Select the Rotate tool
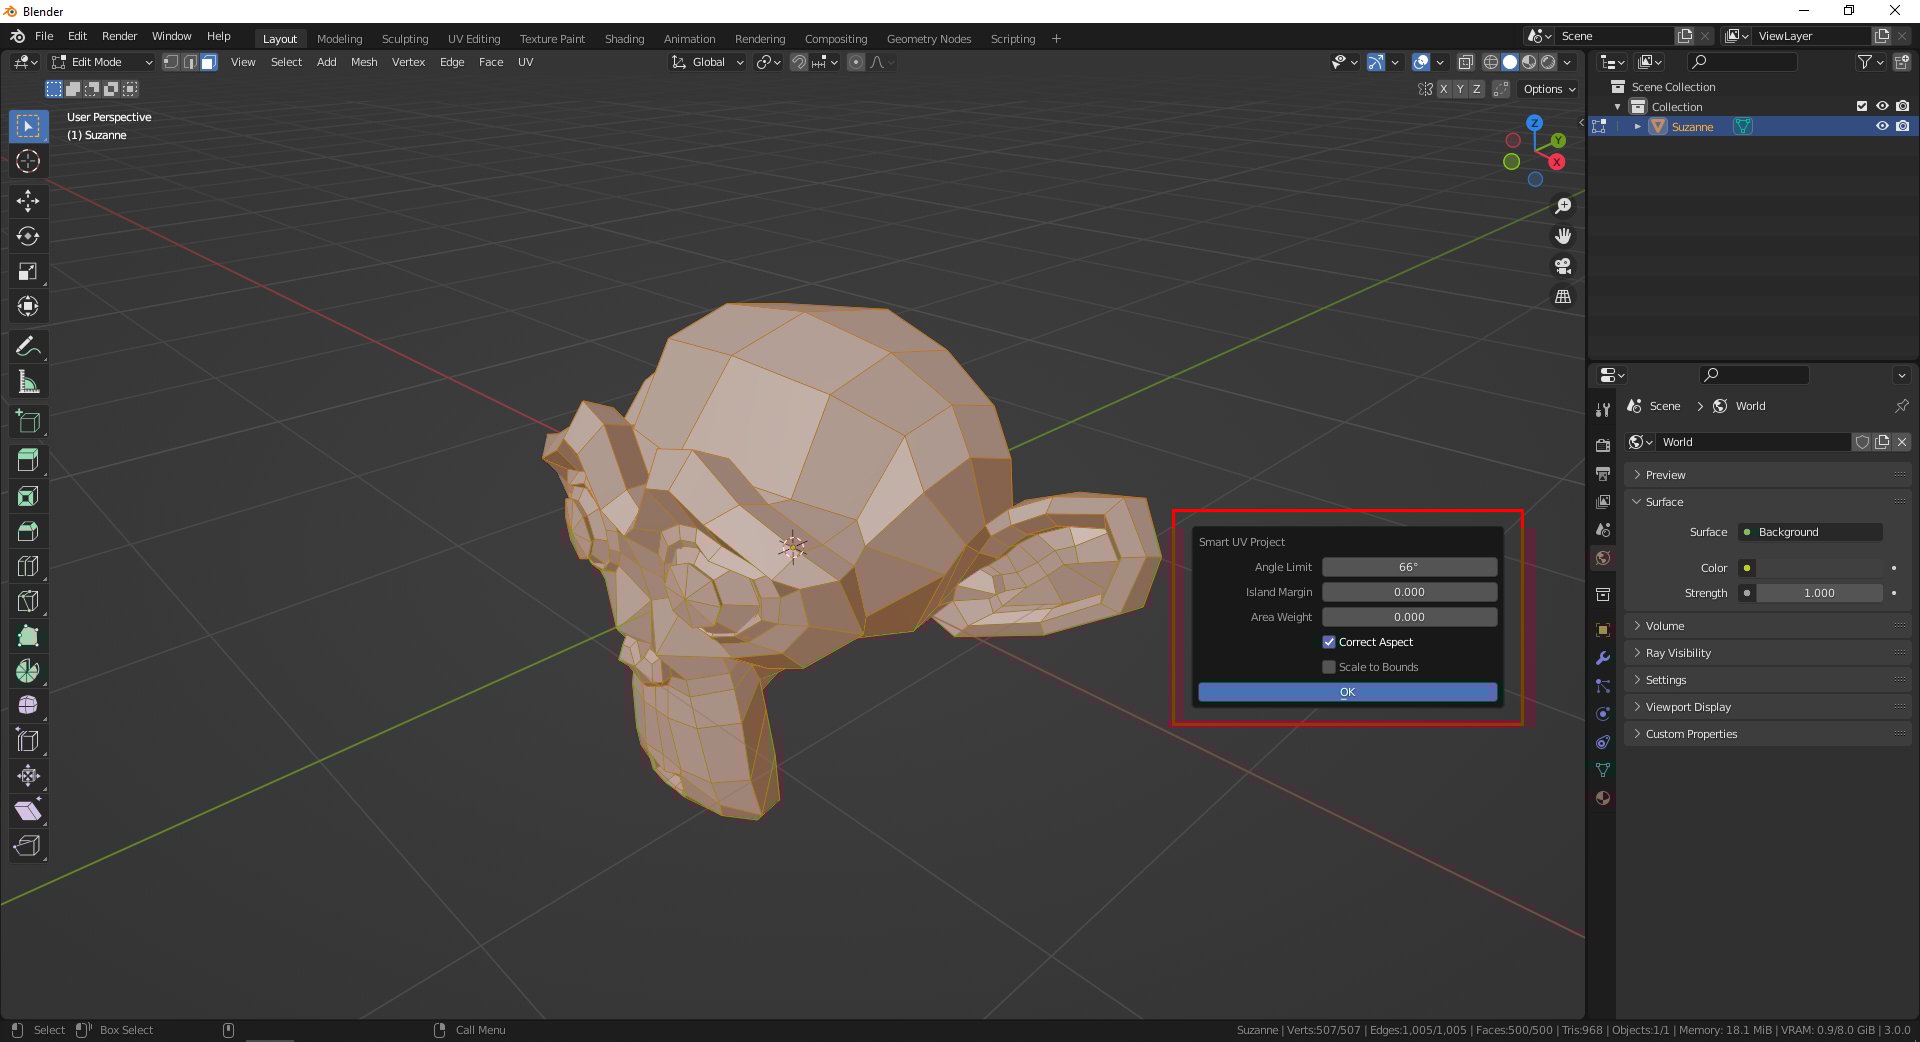Viewport: 1920px width, 1042px height. click(x=28, y=237)
